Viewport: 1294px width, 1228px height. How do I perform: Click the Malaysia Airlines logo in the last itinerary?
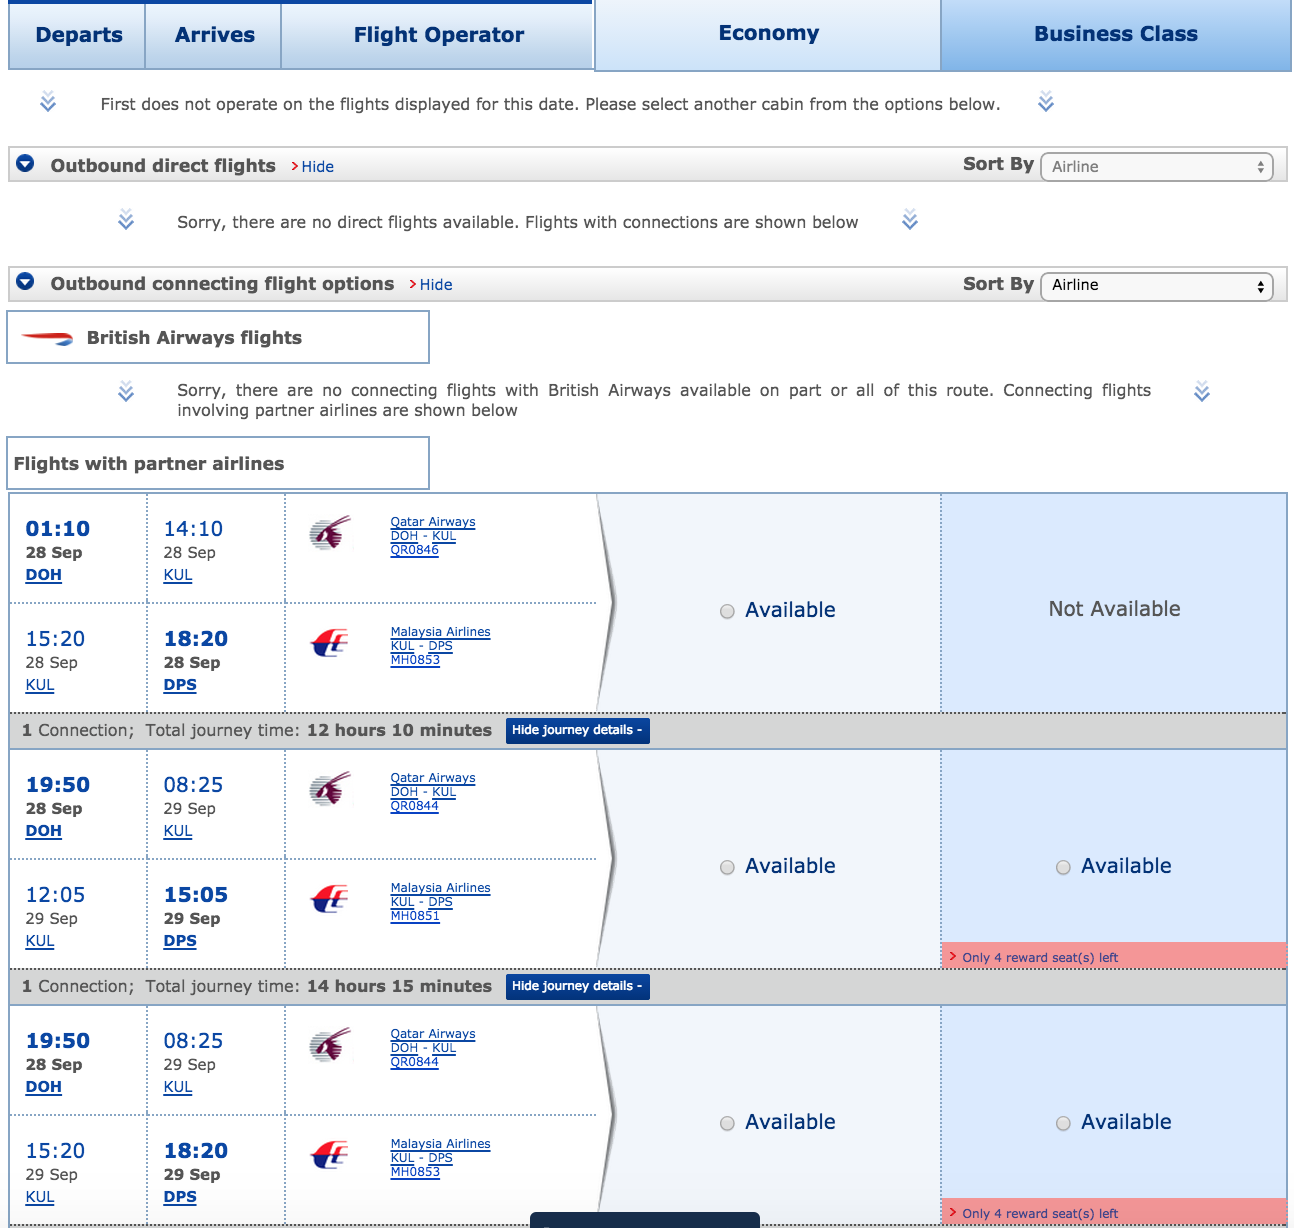(330, 1157)
